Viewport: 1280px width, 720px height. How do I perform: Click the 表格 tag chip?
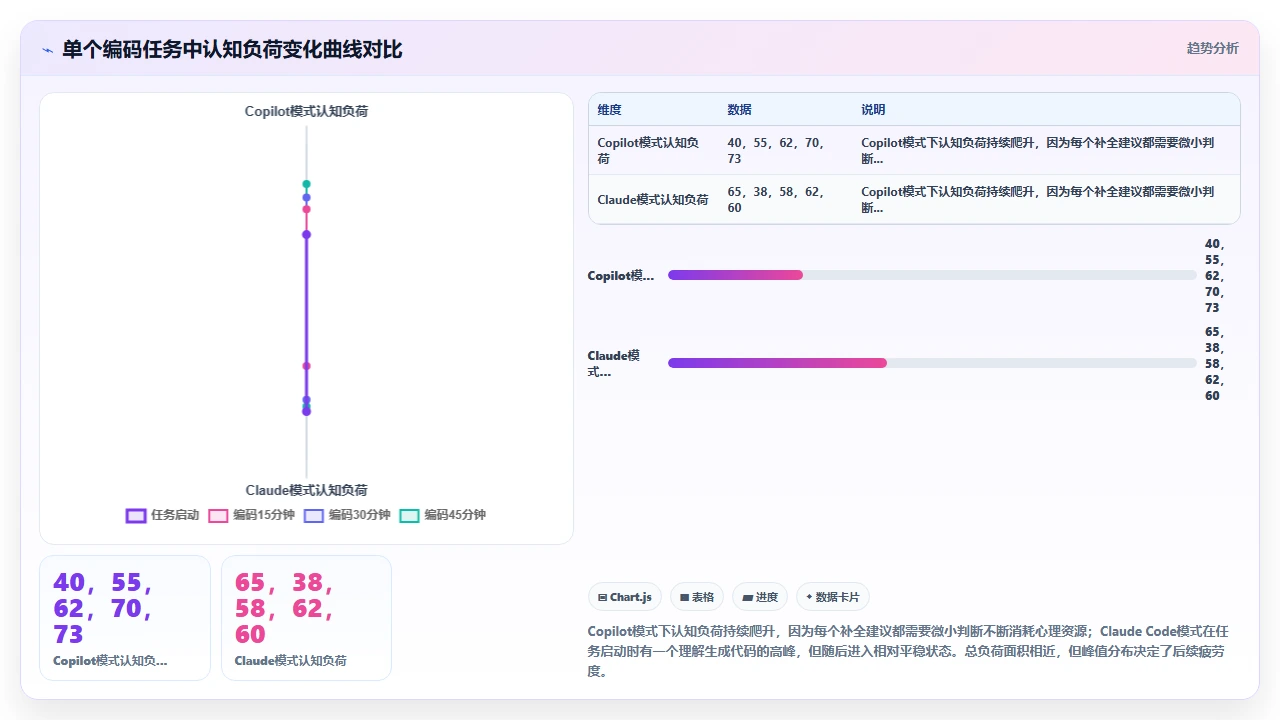click(x=697, y=597)
